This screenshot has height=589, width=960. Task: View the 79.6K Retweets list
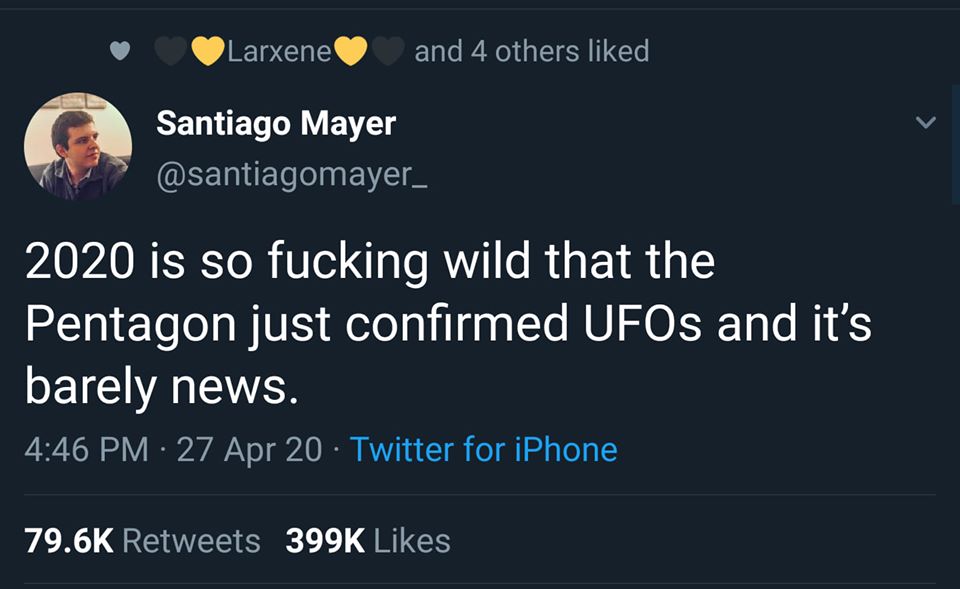(142, 541)
